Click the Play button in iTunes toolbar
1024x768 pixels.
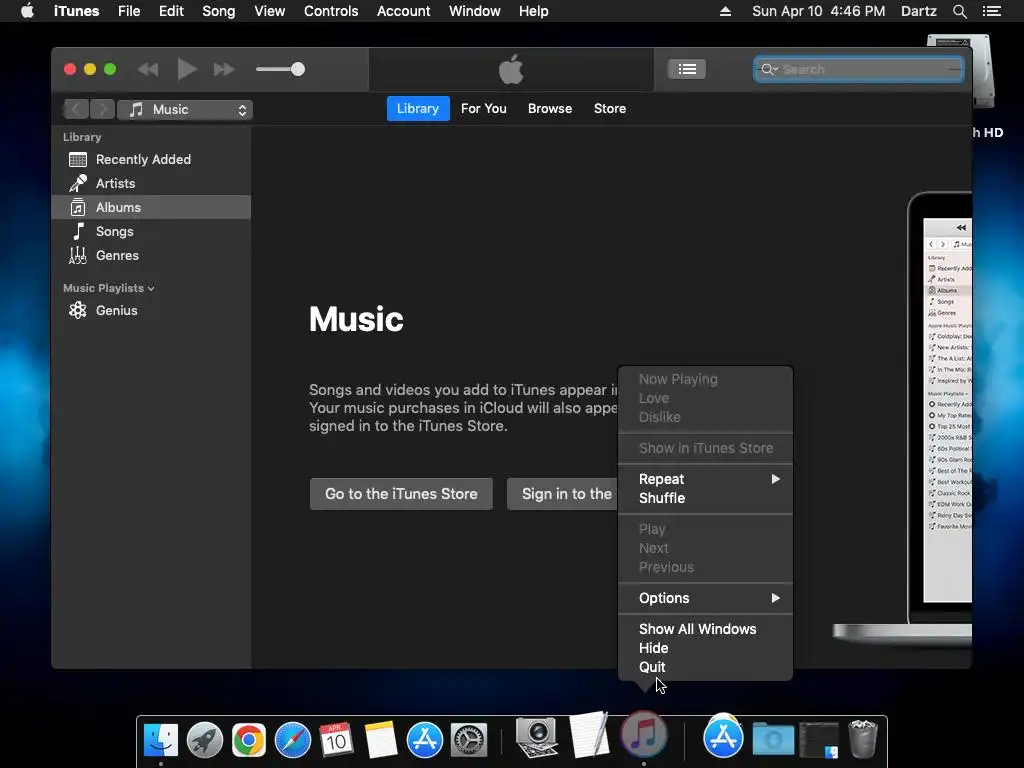coord(187,69)
